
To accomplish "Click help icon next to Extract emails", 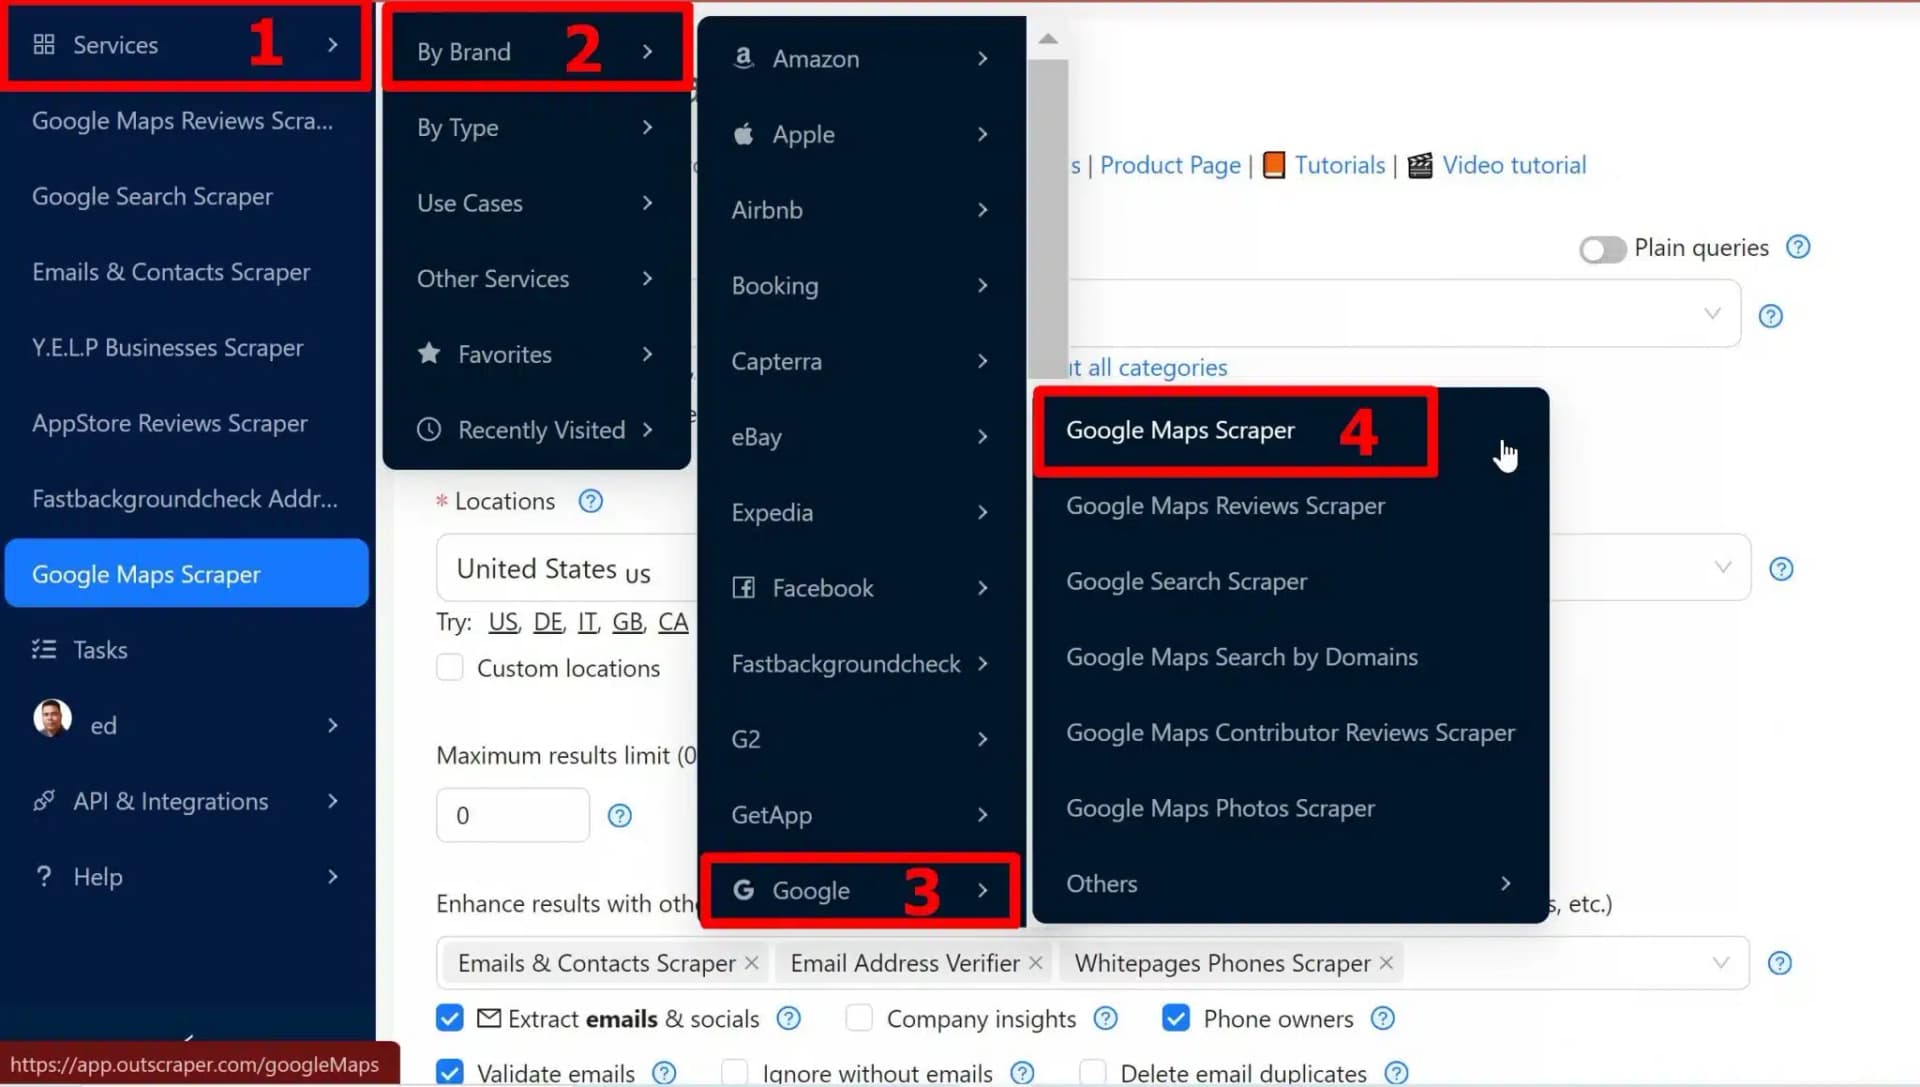I will click(789, 1018).
